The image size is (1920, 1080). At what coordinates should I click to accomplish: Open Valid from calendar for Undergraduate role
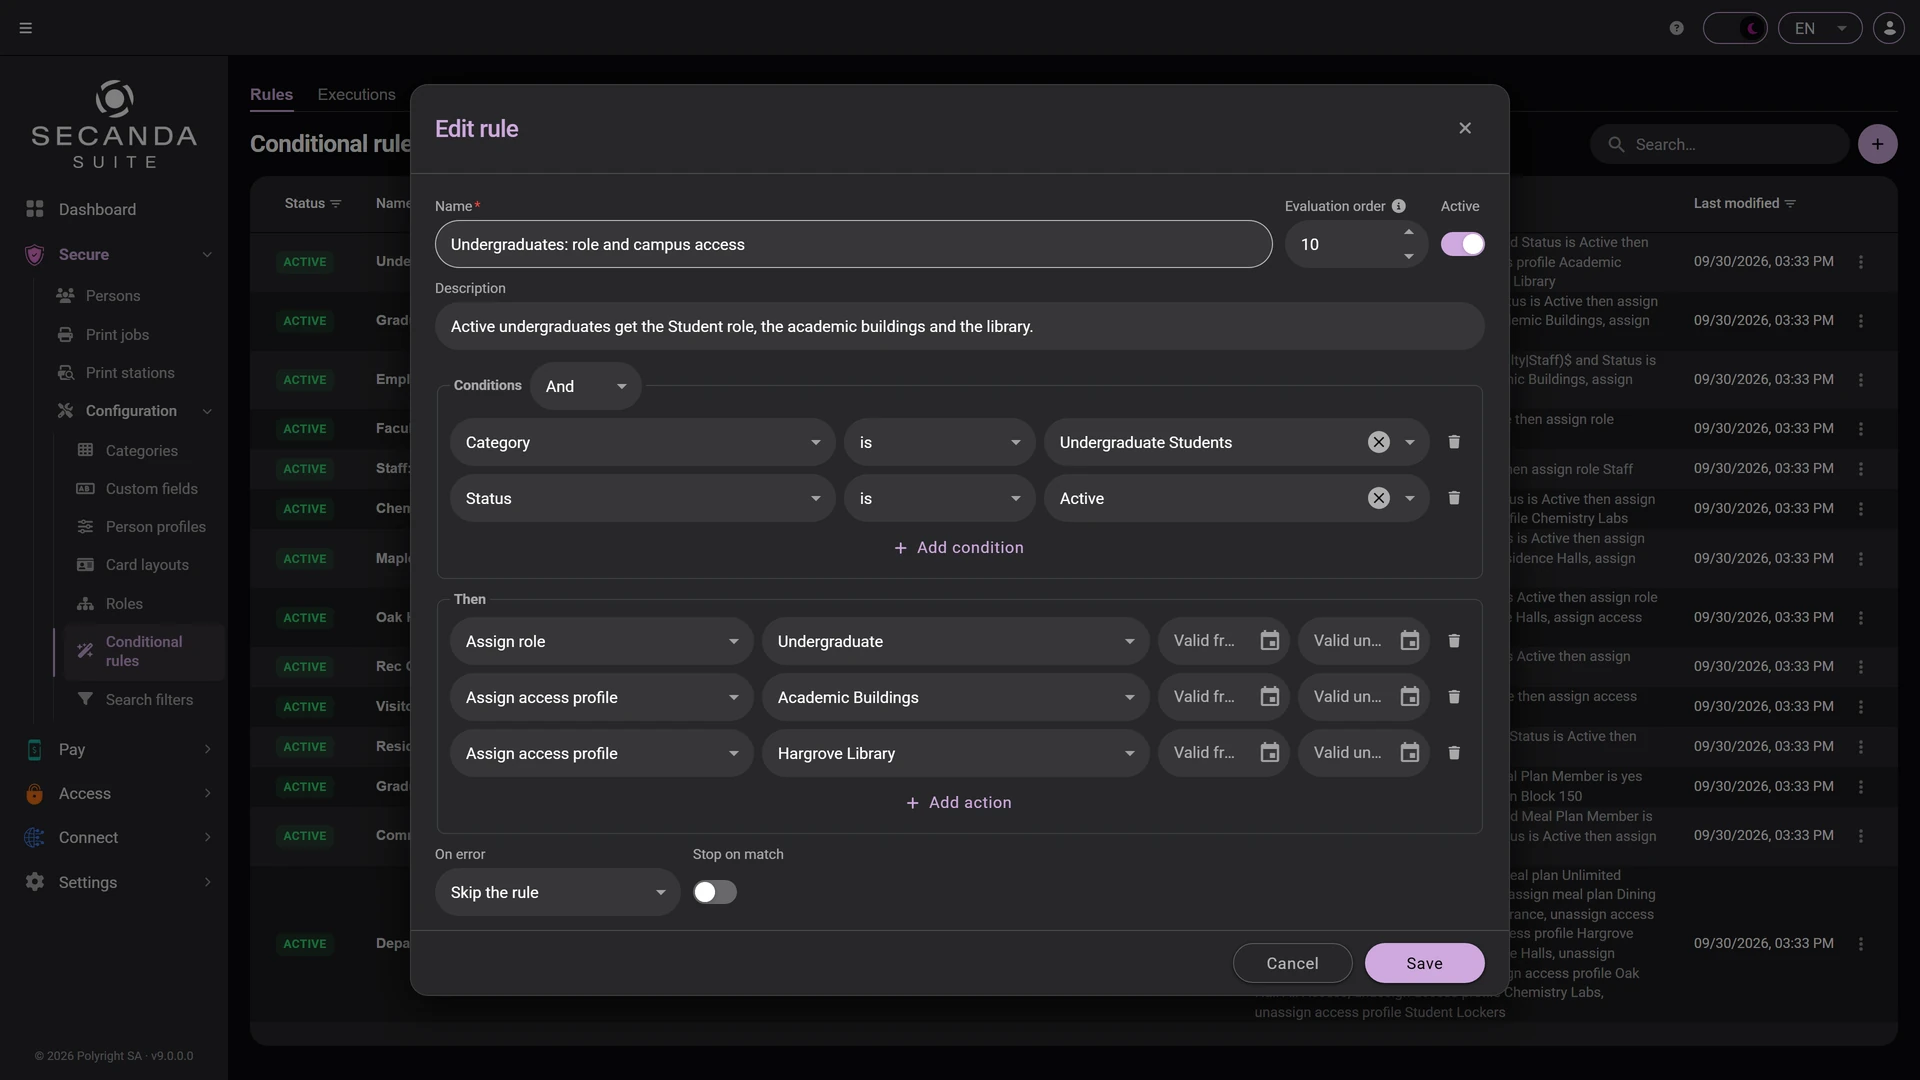[x=1269, y=641]
